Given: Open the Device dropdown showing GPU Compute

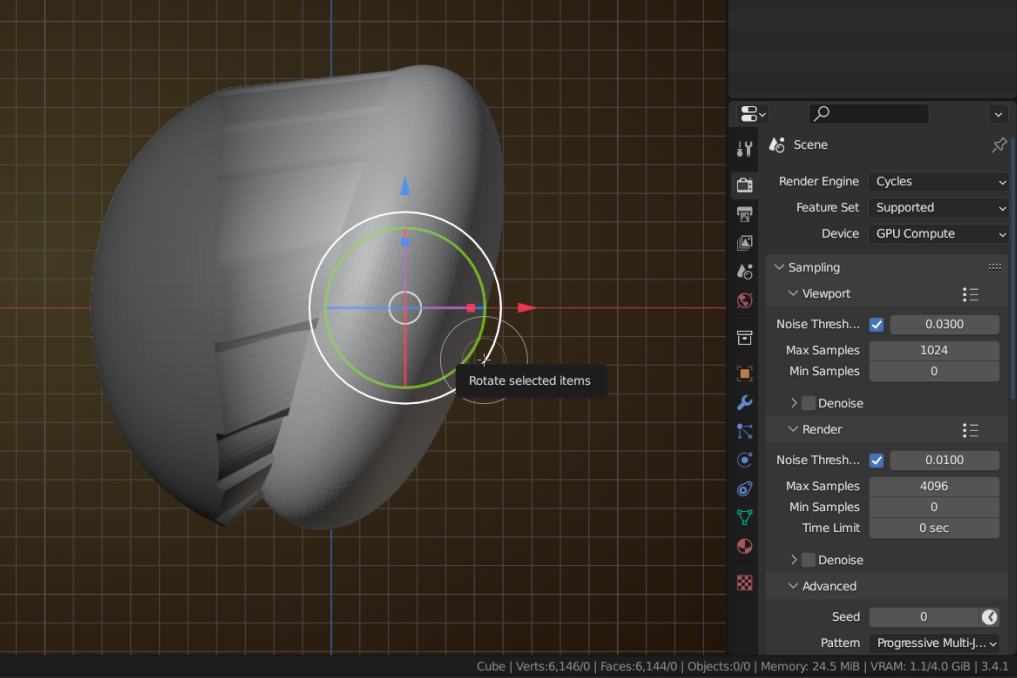Looking at the screenshot, I should coord(939,234).
